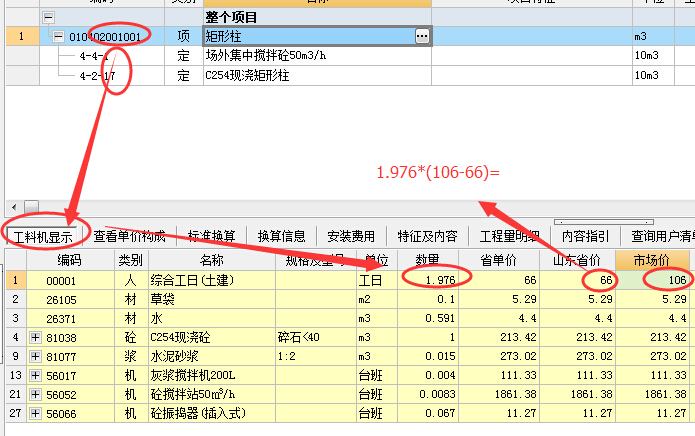Collapse the 010402001001 item row

58,36
